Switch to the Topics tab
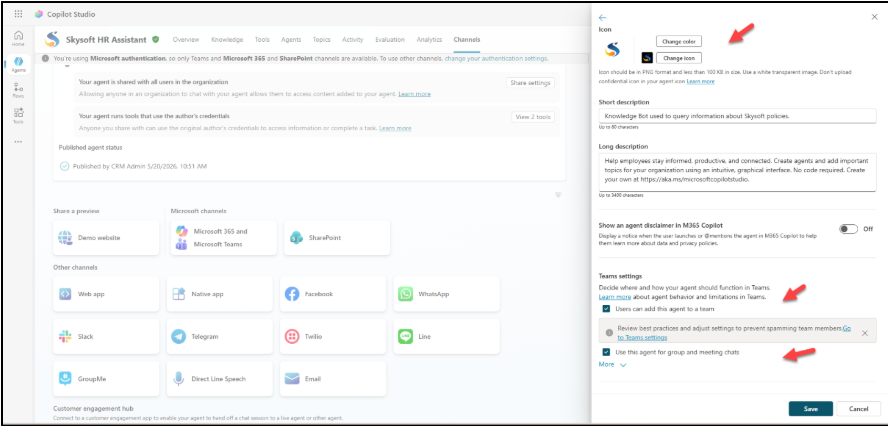 coord(322,40)
